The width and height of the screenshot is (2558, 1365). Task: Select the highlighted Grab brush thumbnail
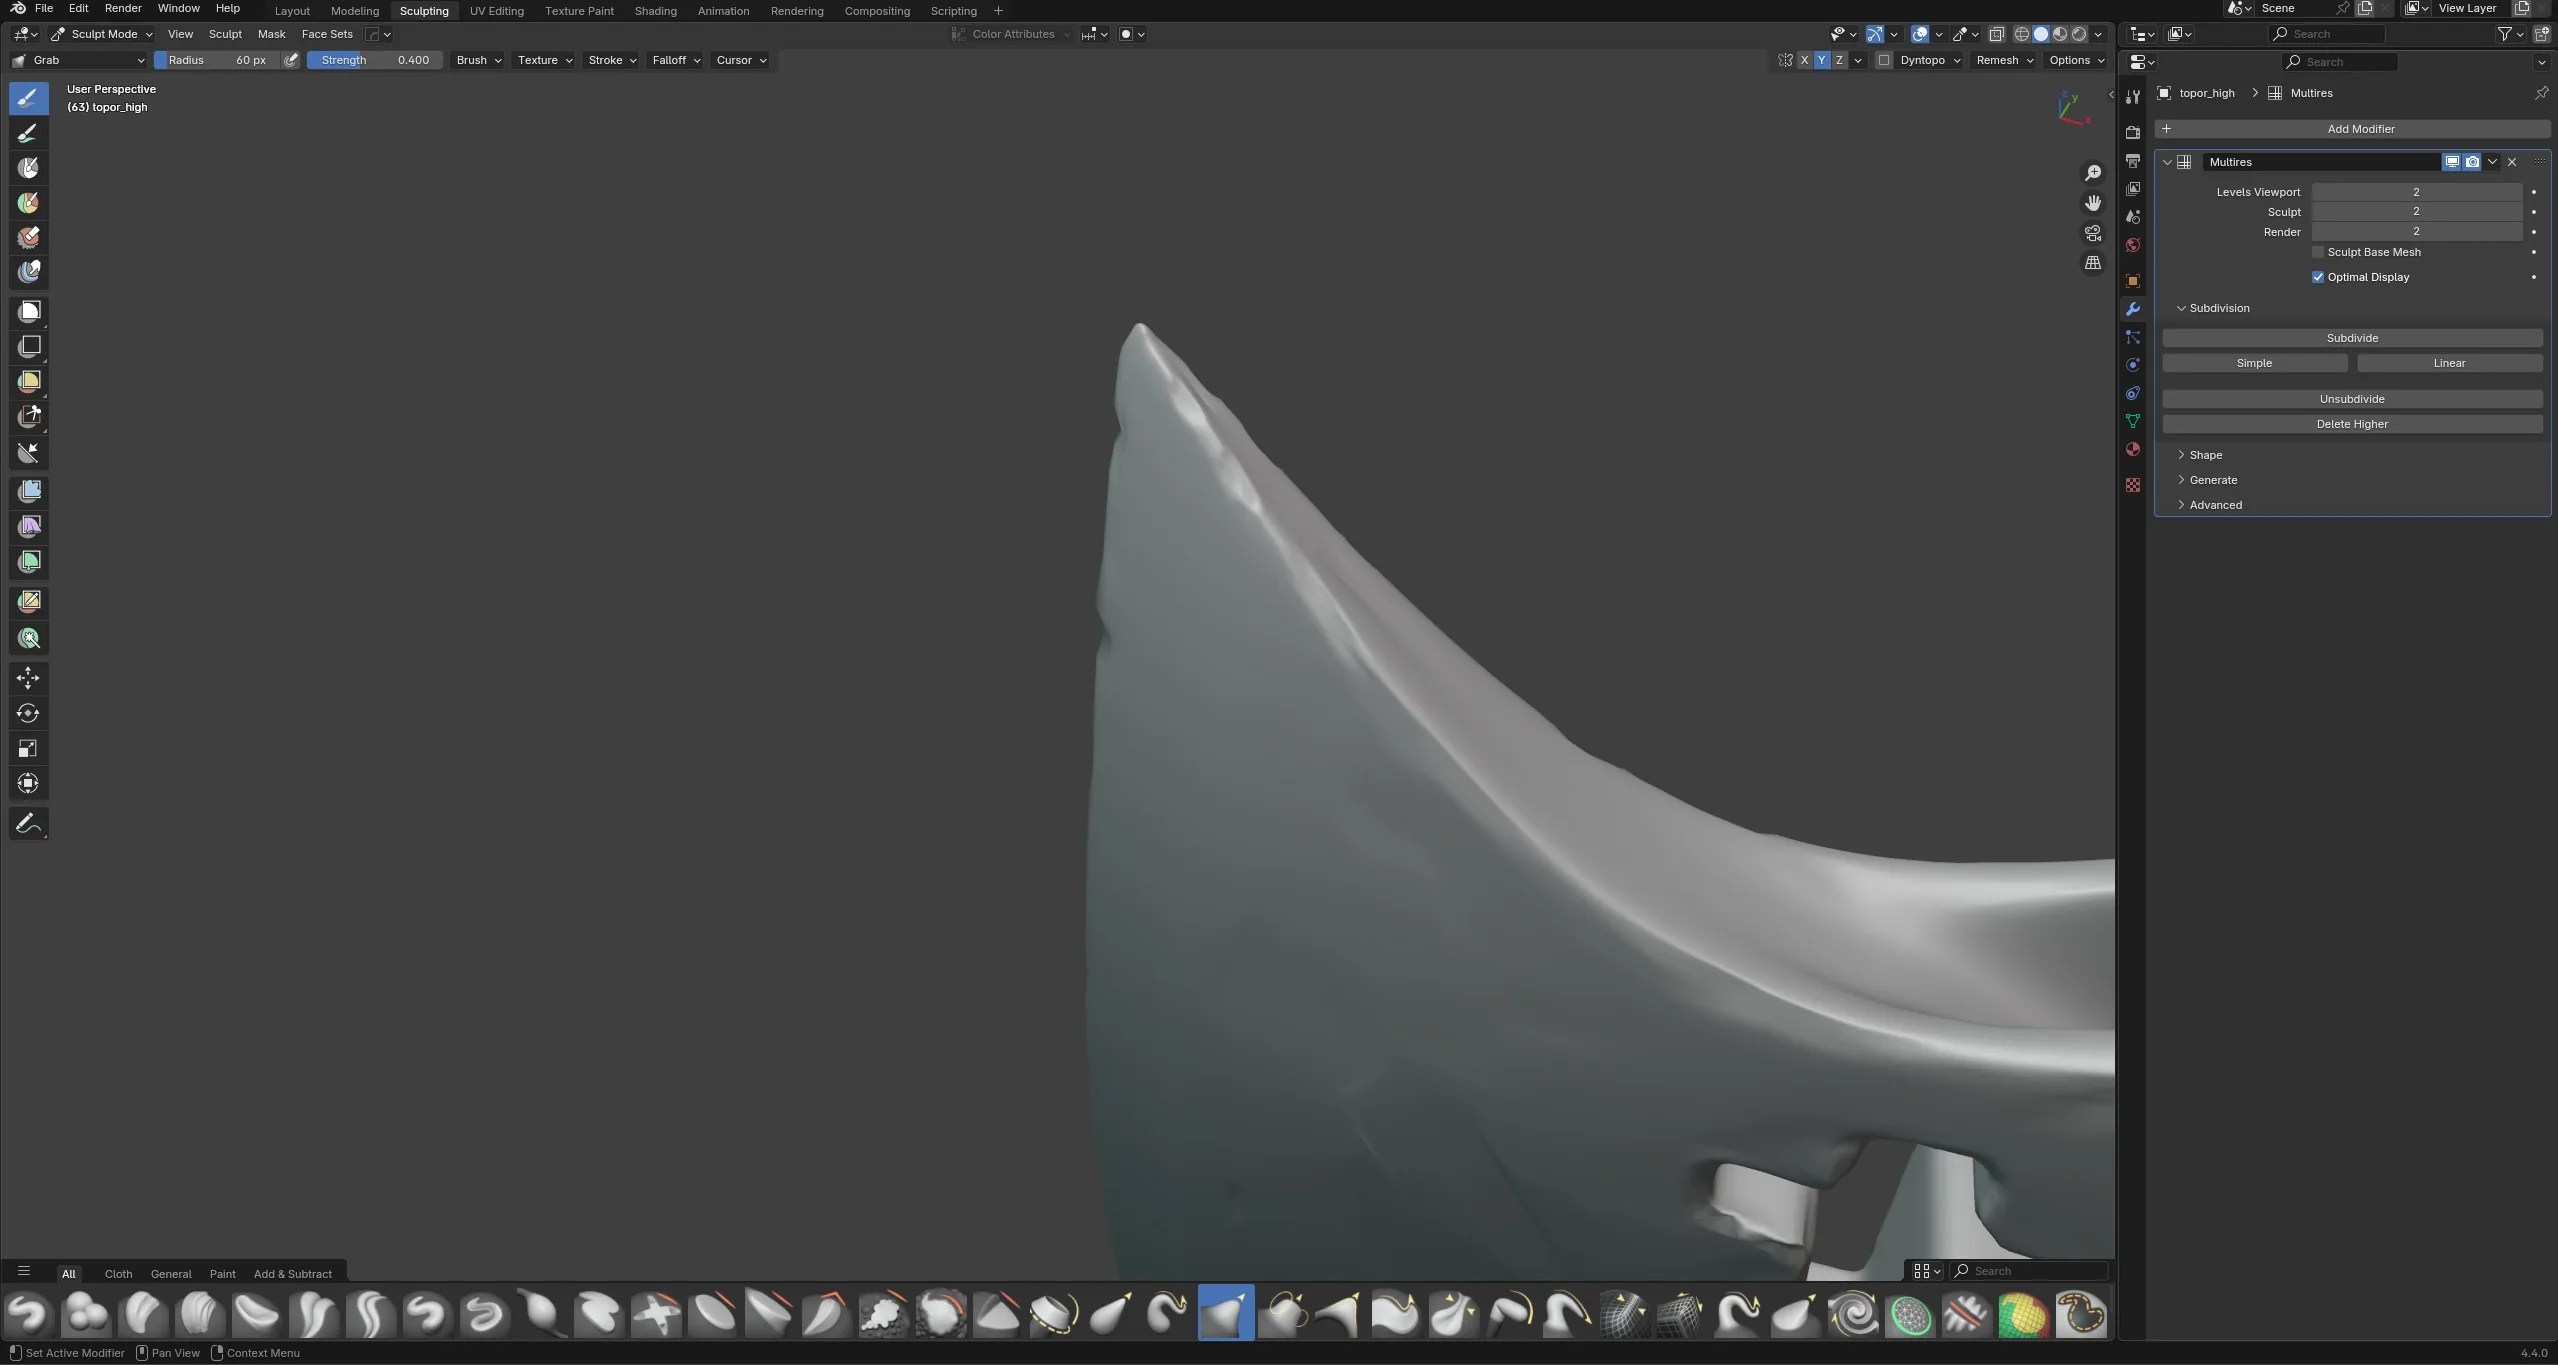(1226, 1313)
